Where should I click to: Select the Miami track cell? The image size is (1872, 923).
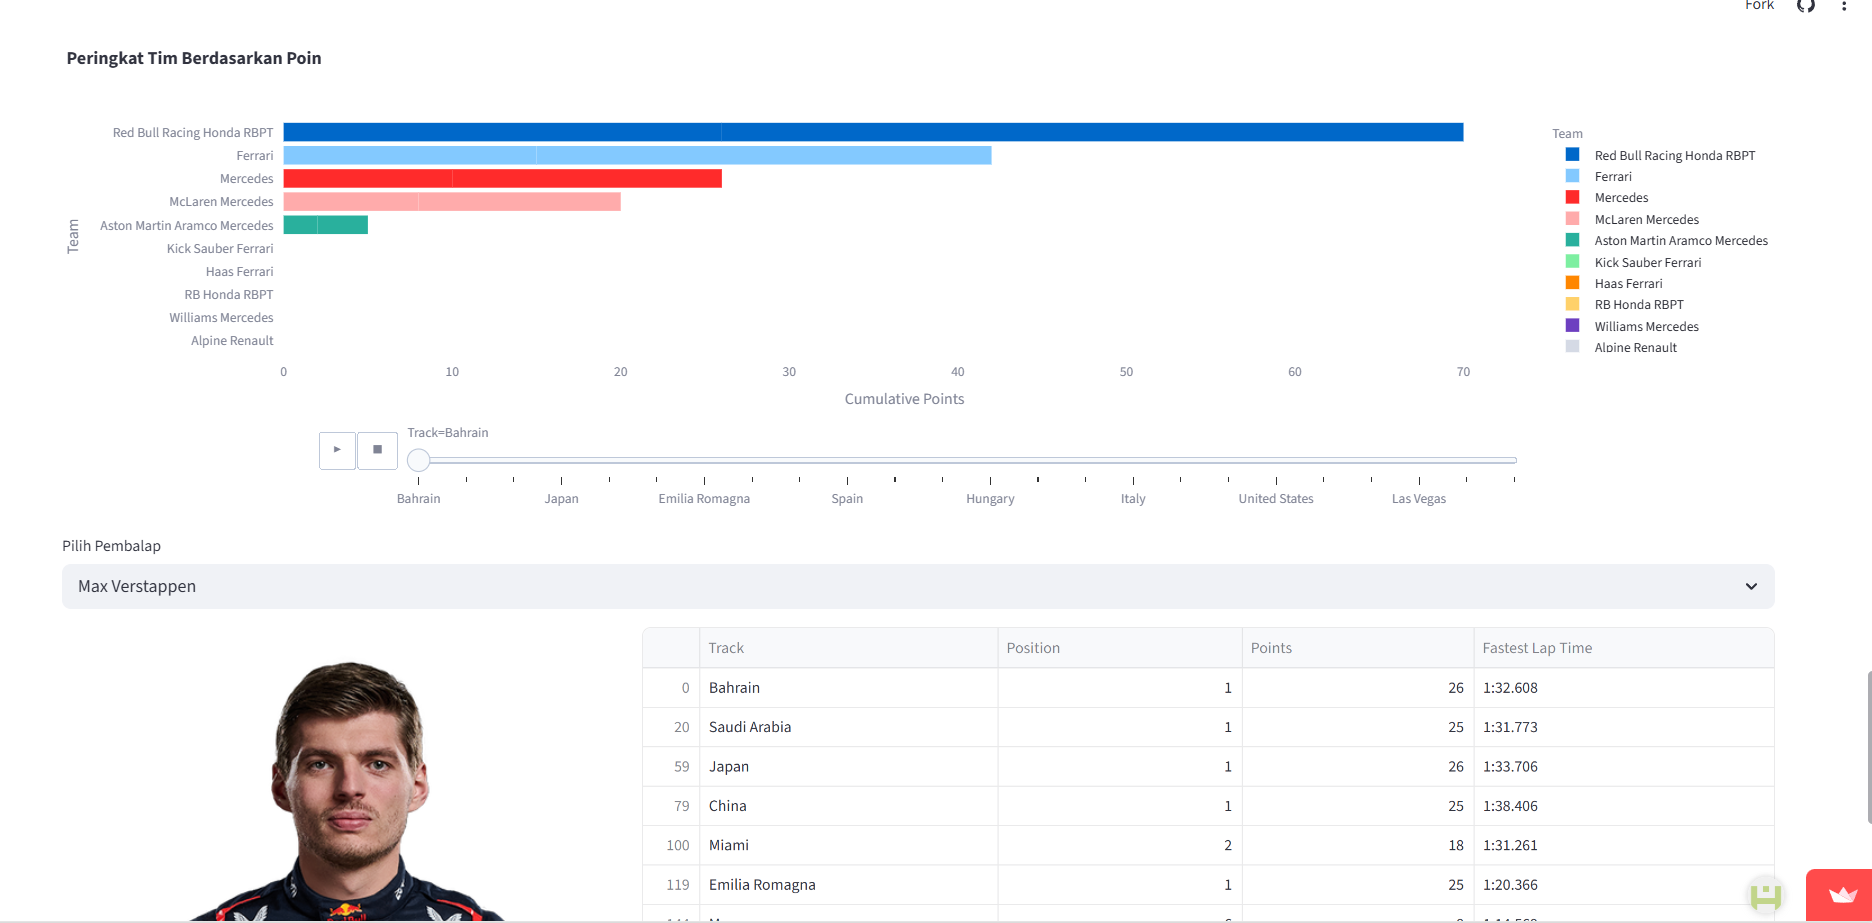[x=848, y=845]
